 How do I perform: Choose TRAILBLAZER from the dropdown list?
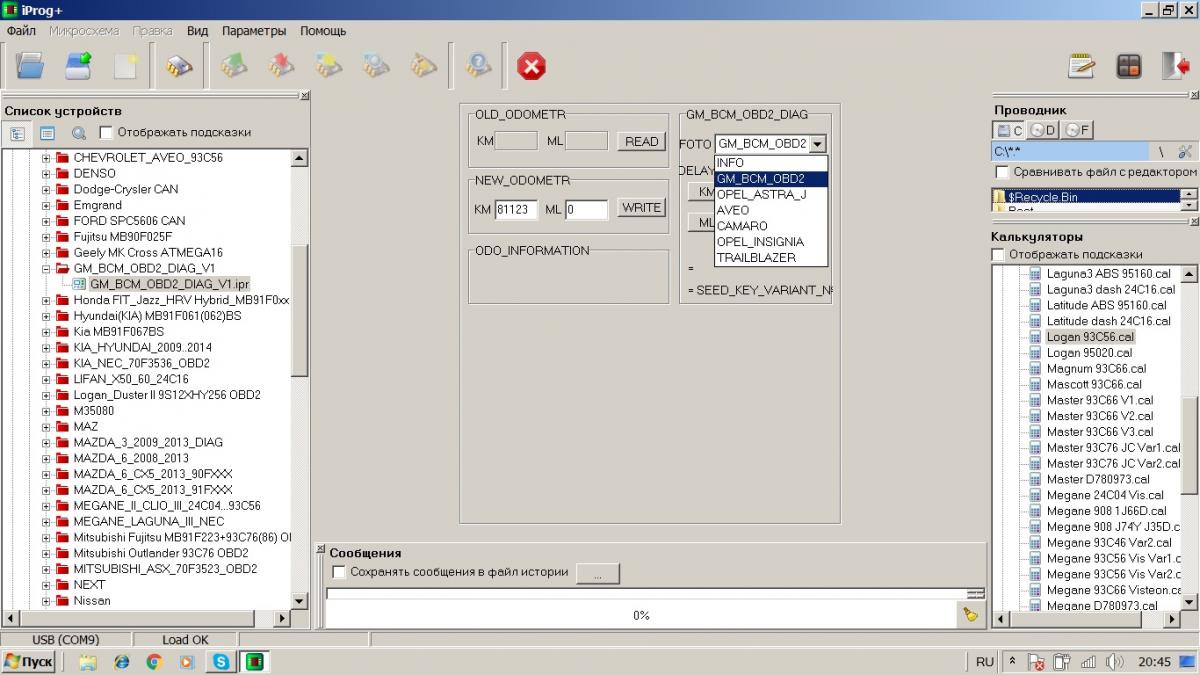point(771,258)
